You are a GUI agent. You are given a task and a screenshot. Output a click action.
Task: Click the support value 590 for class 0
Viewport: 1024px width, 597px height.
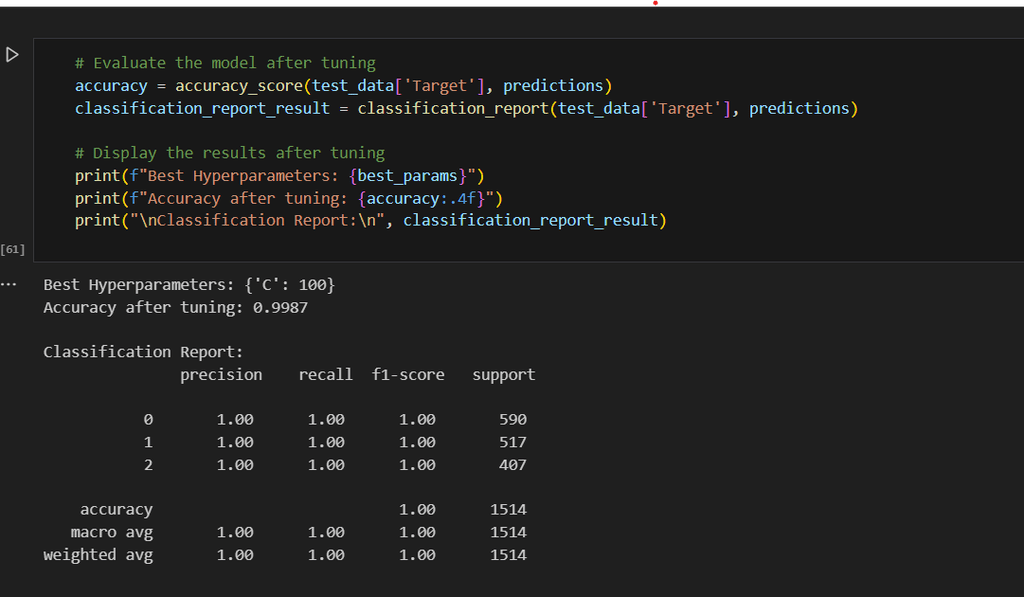[512, 420]
